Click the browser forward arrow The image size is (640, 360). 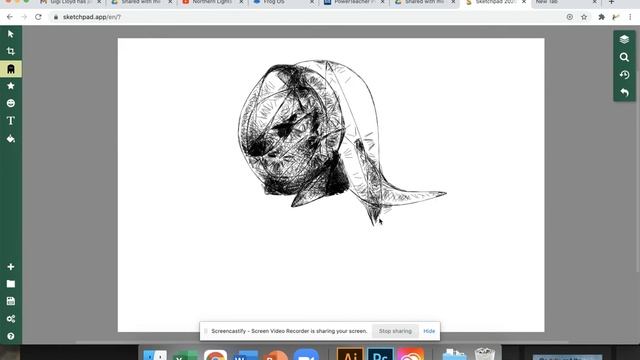(24, 17)
